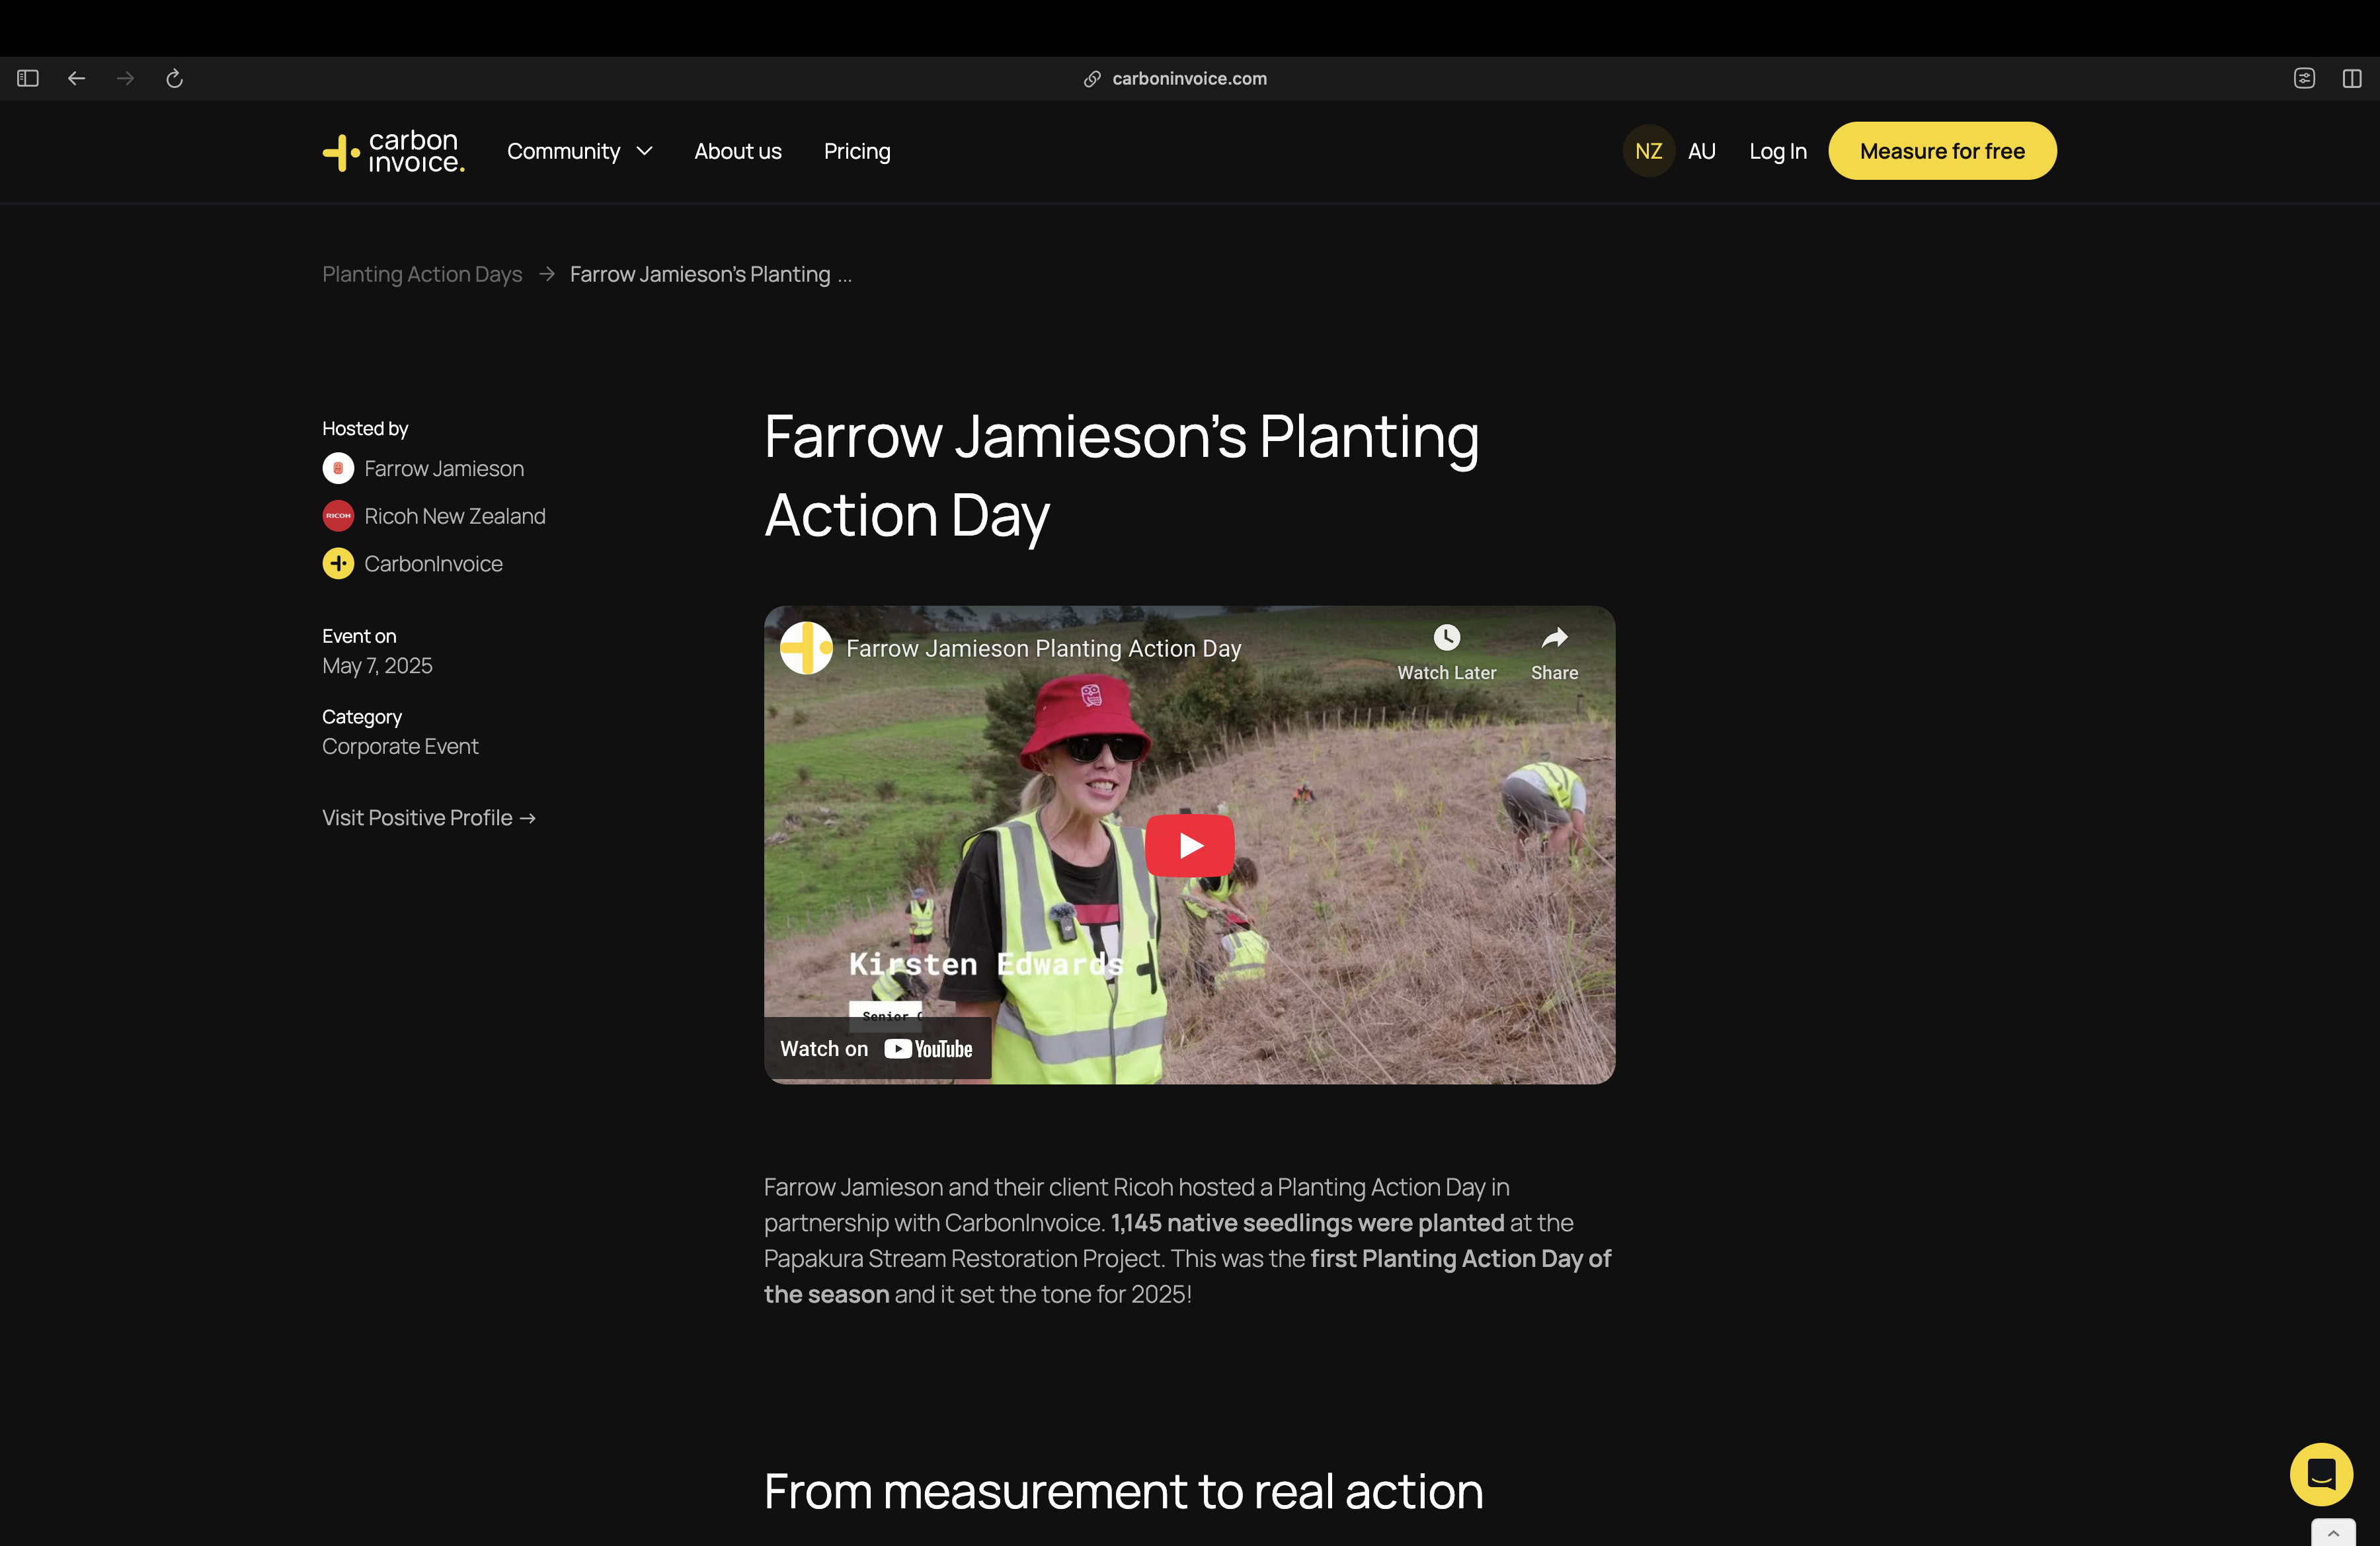Image resolution: width=2380 pixels, height=1546 pixels.
Task: Click the CarbonInvoice host avatar
Action: (x=338, y=564)
